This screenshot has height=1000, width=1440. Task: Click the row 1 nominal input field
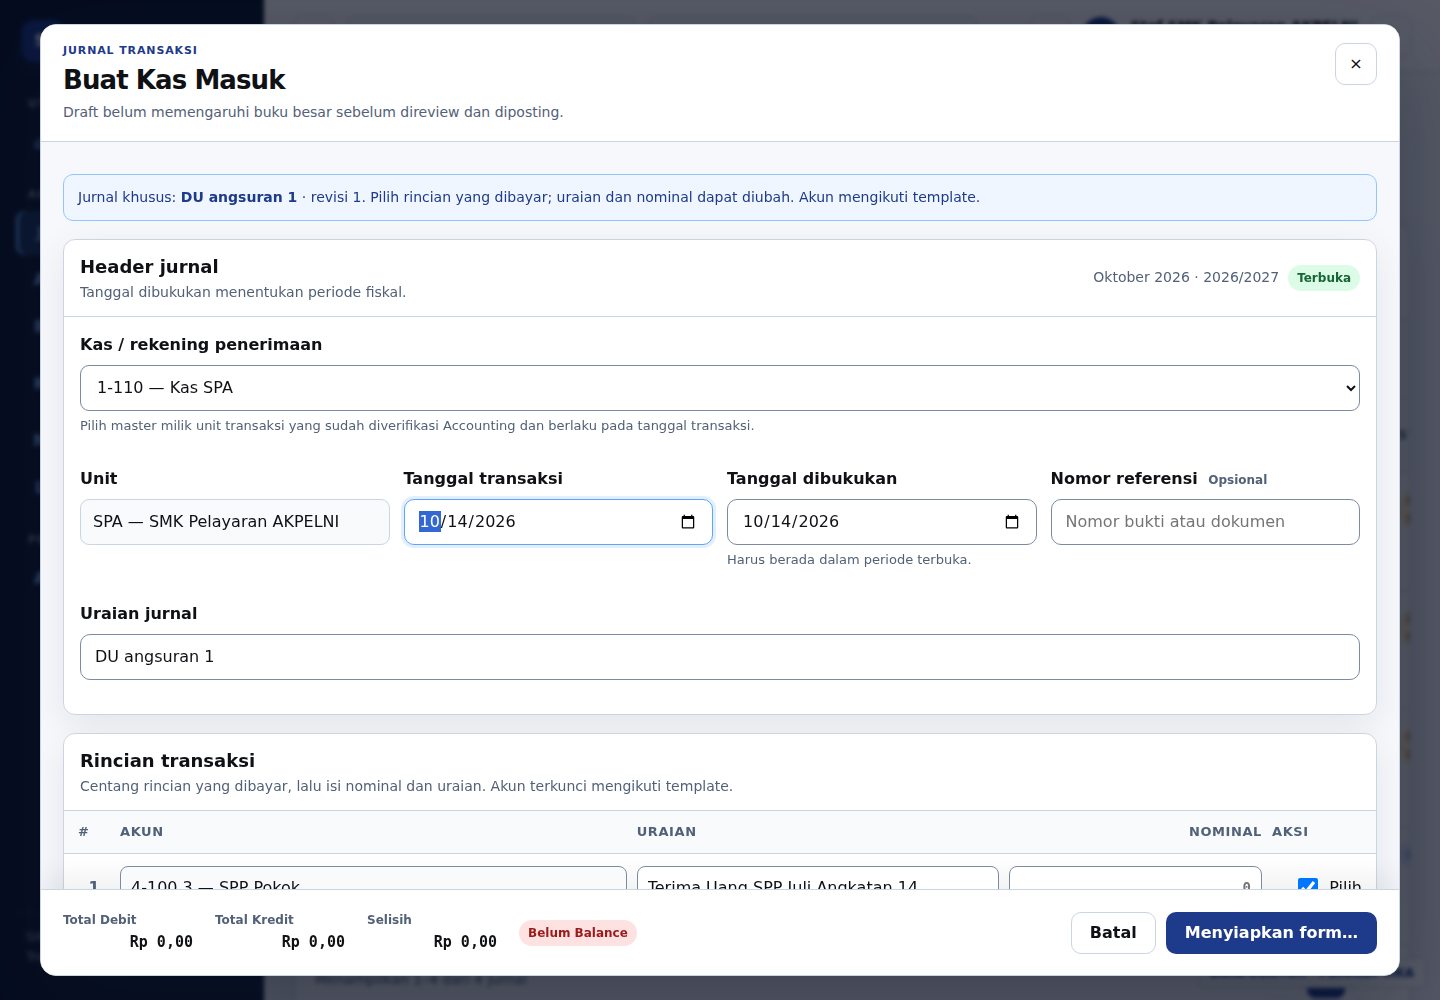pos(1135,879)
